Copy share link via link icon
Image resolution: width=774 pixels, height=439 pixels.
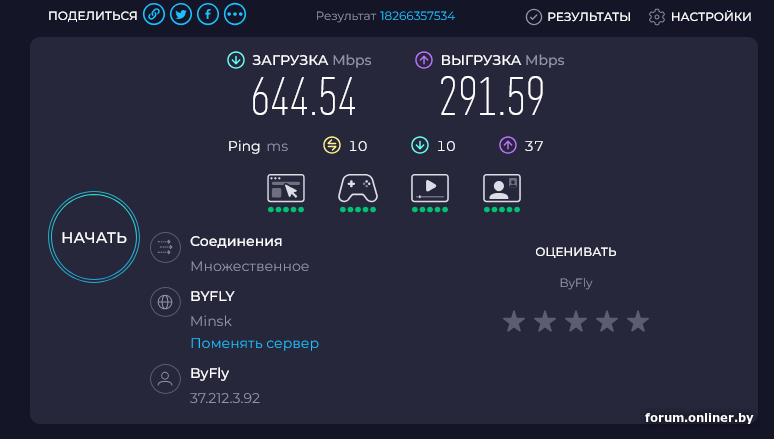point(153,15)
